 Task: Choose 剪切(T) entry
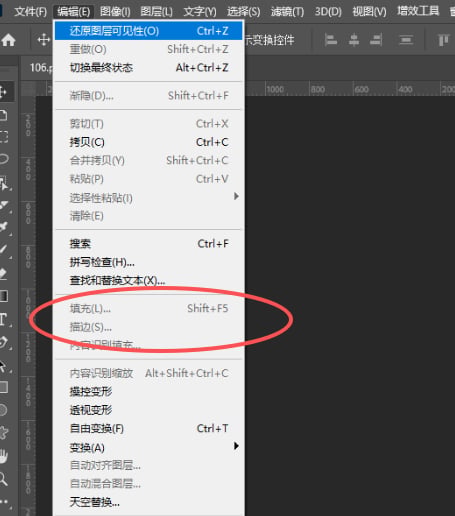point(149,124)
